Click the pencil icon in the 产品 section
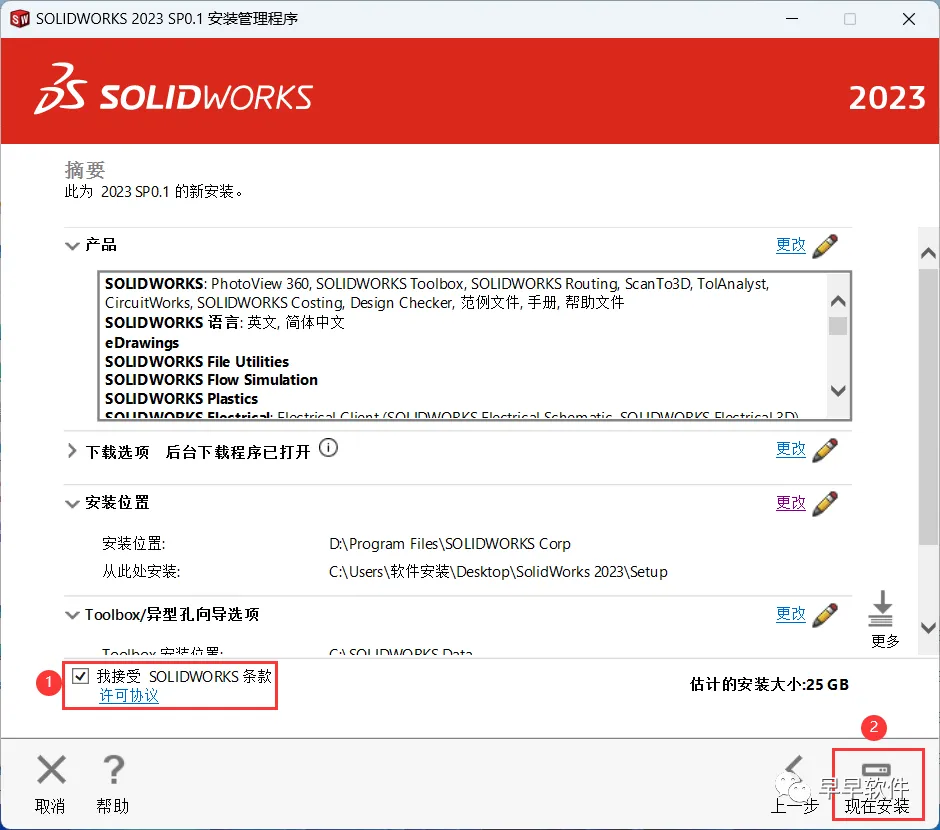The image size is (940, 830). (825, 246)
